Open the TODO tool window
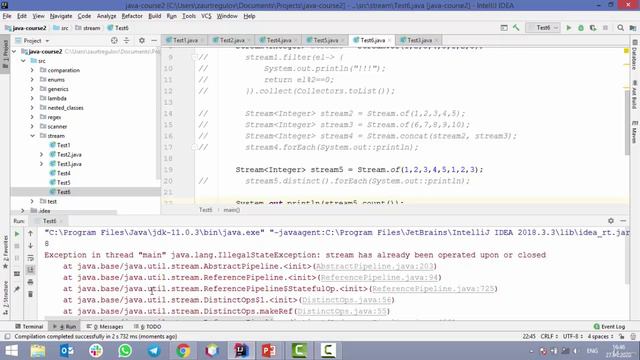 (x=148, y=327)
